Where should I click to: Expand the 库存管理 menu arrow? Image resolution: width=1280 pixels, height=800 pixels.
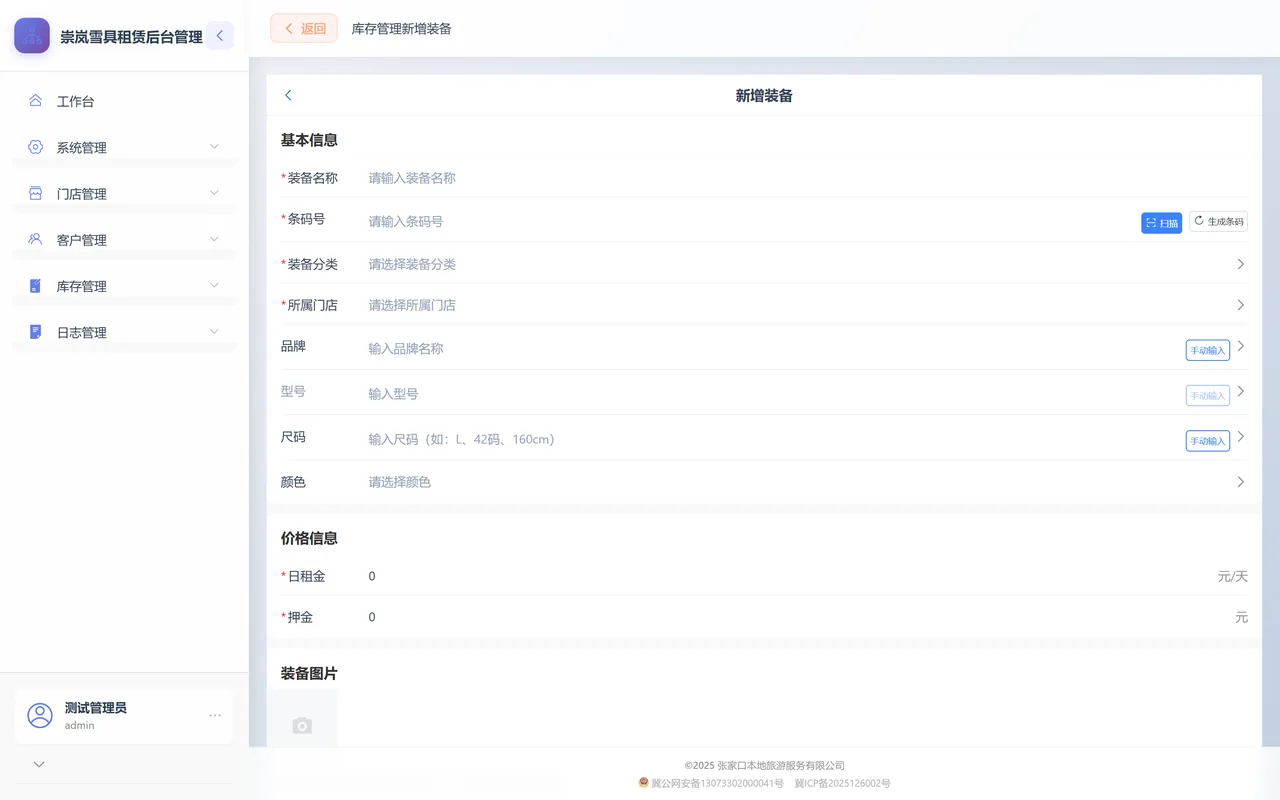[214, 286]
